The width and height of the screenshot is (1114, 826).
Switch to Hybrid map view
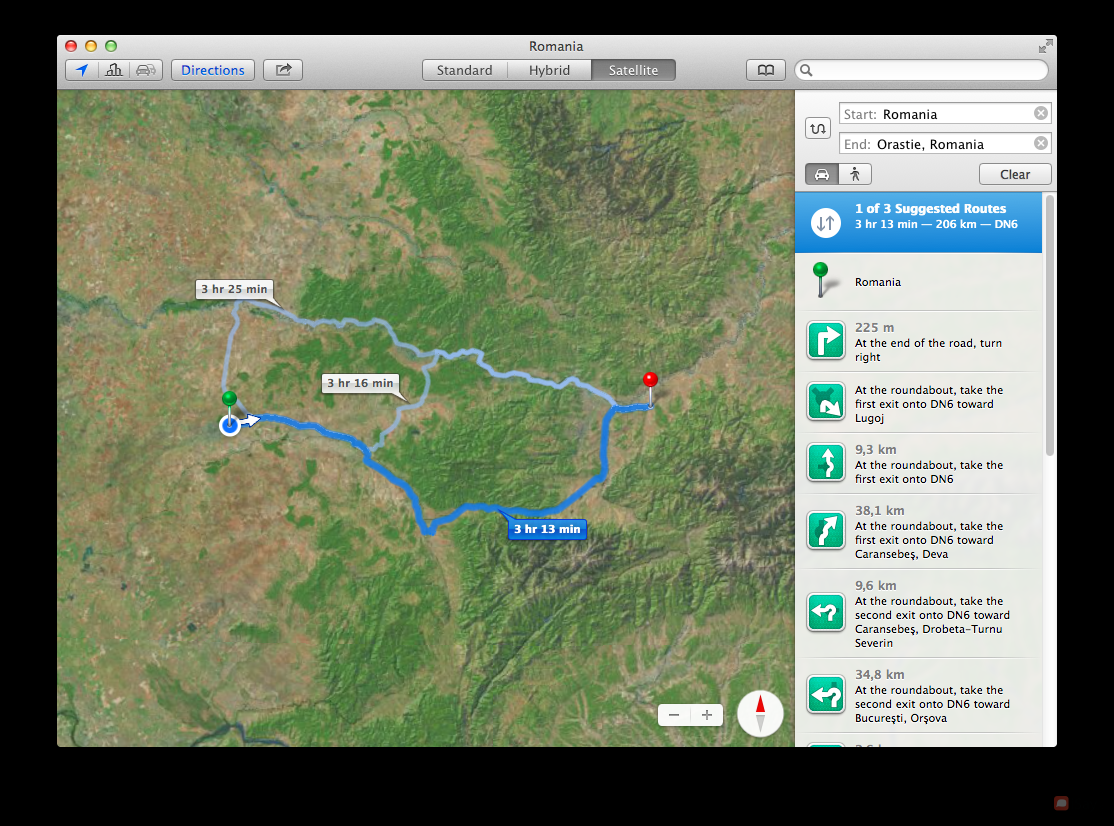pyautogui.click(x=549, y=70)
